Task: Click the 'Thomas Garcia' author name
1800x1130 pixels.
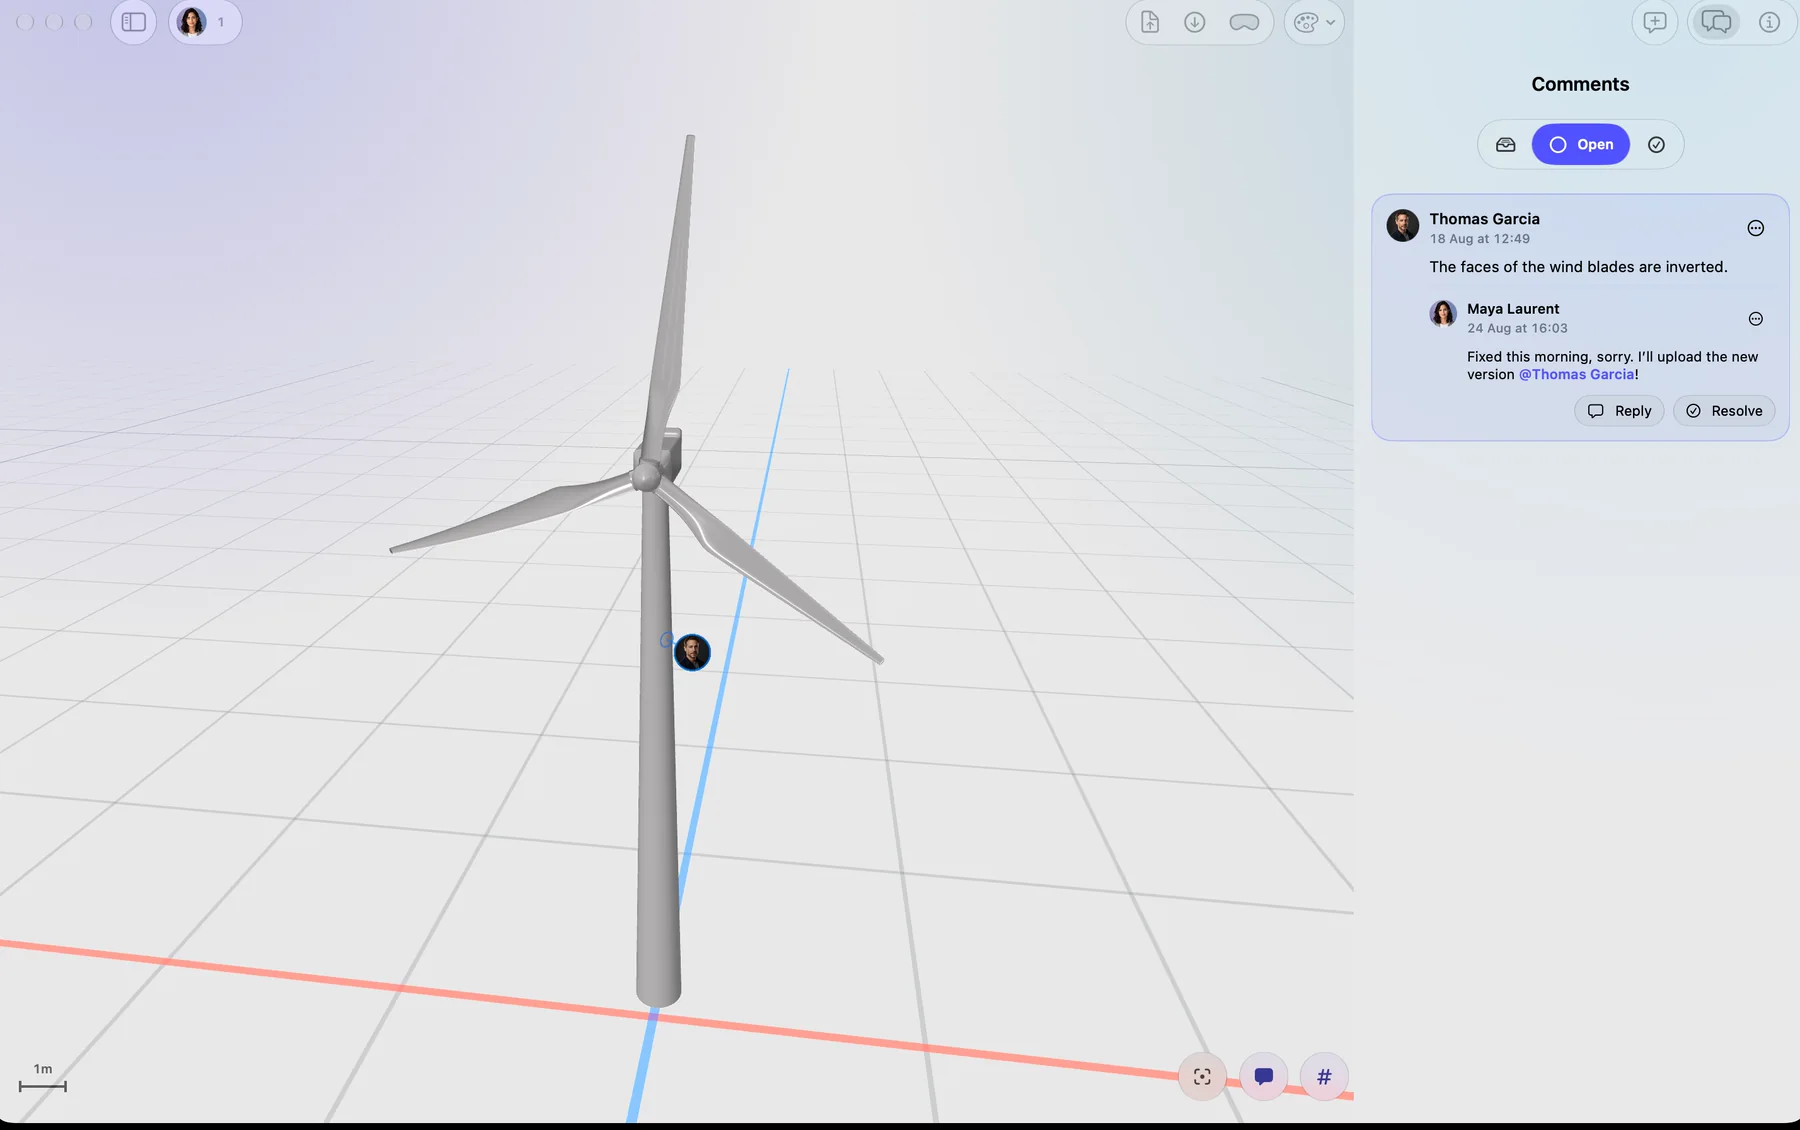Action: (1484, 219)
